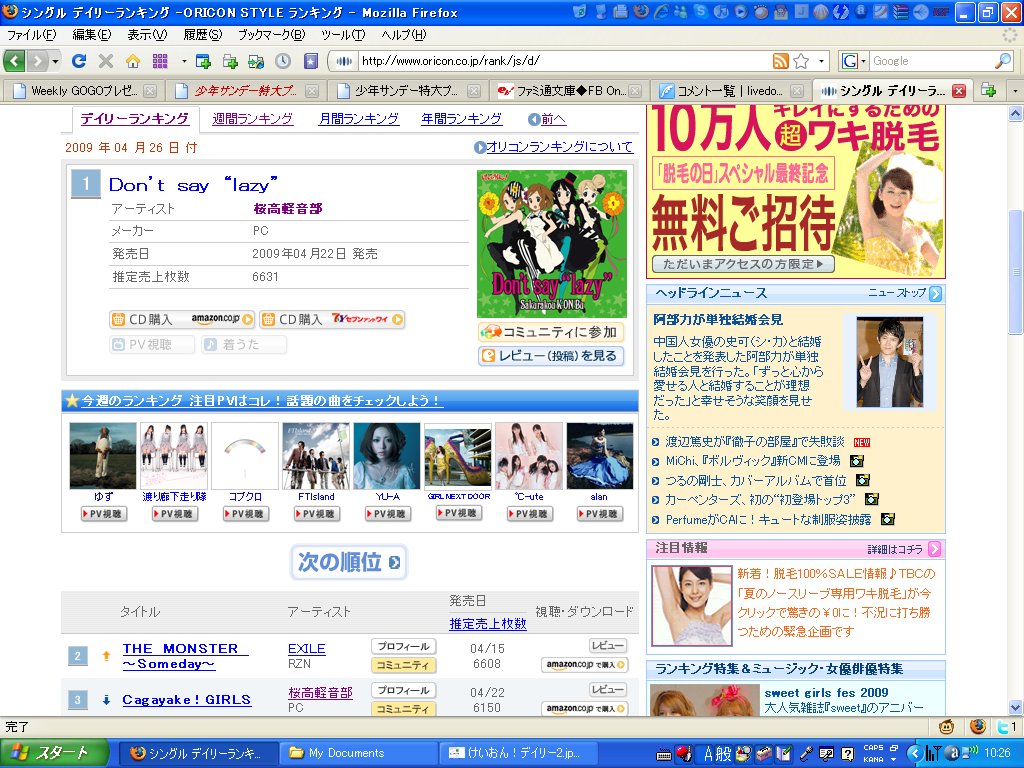Open THE MONSTER ~Someday~ title link
Image resolution: width=1024 pixels, height=768 pixels.
[185, 656]
